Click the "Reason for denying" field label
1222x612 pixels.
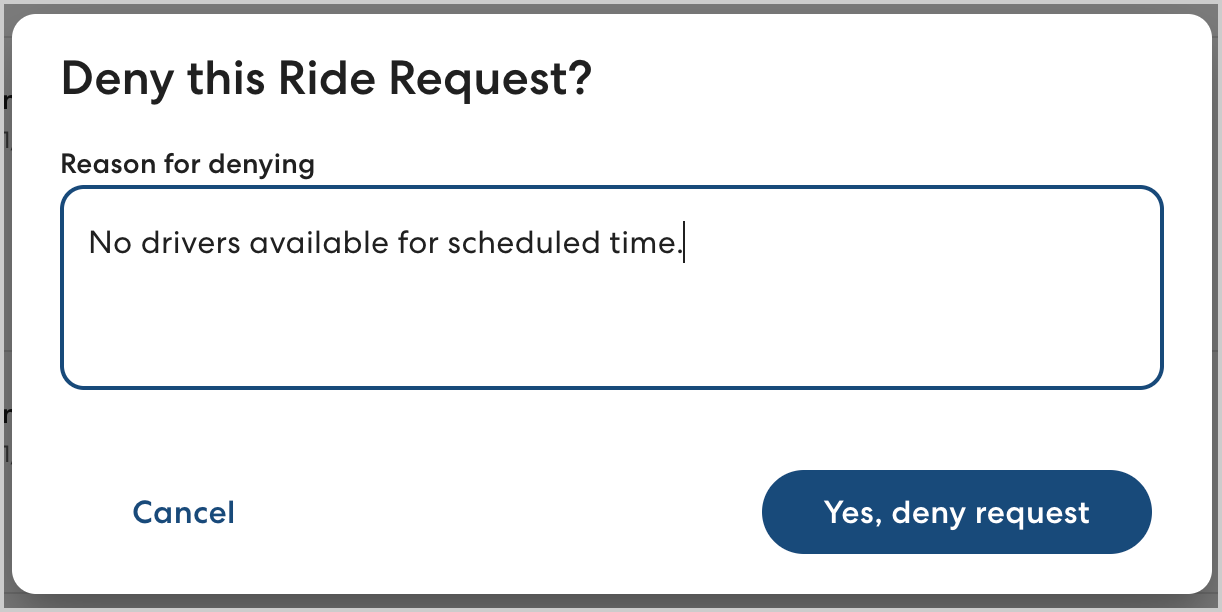coord(188,164)
